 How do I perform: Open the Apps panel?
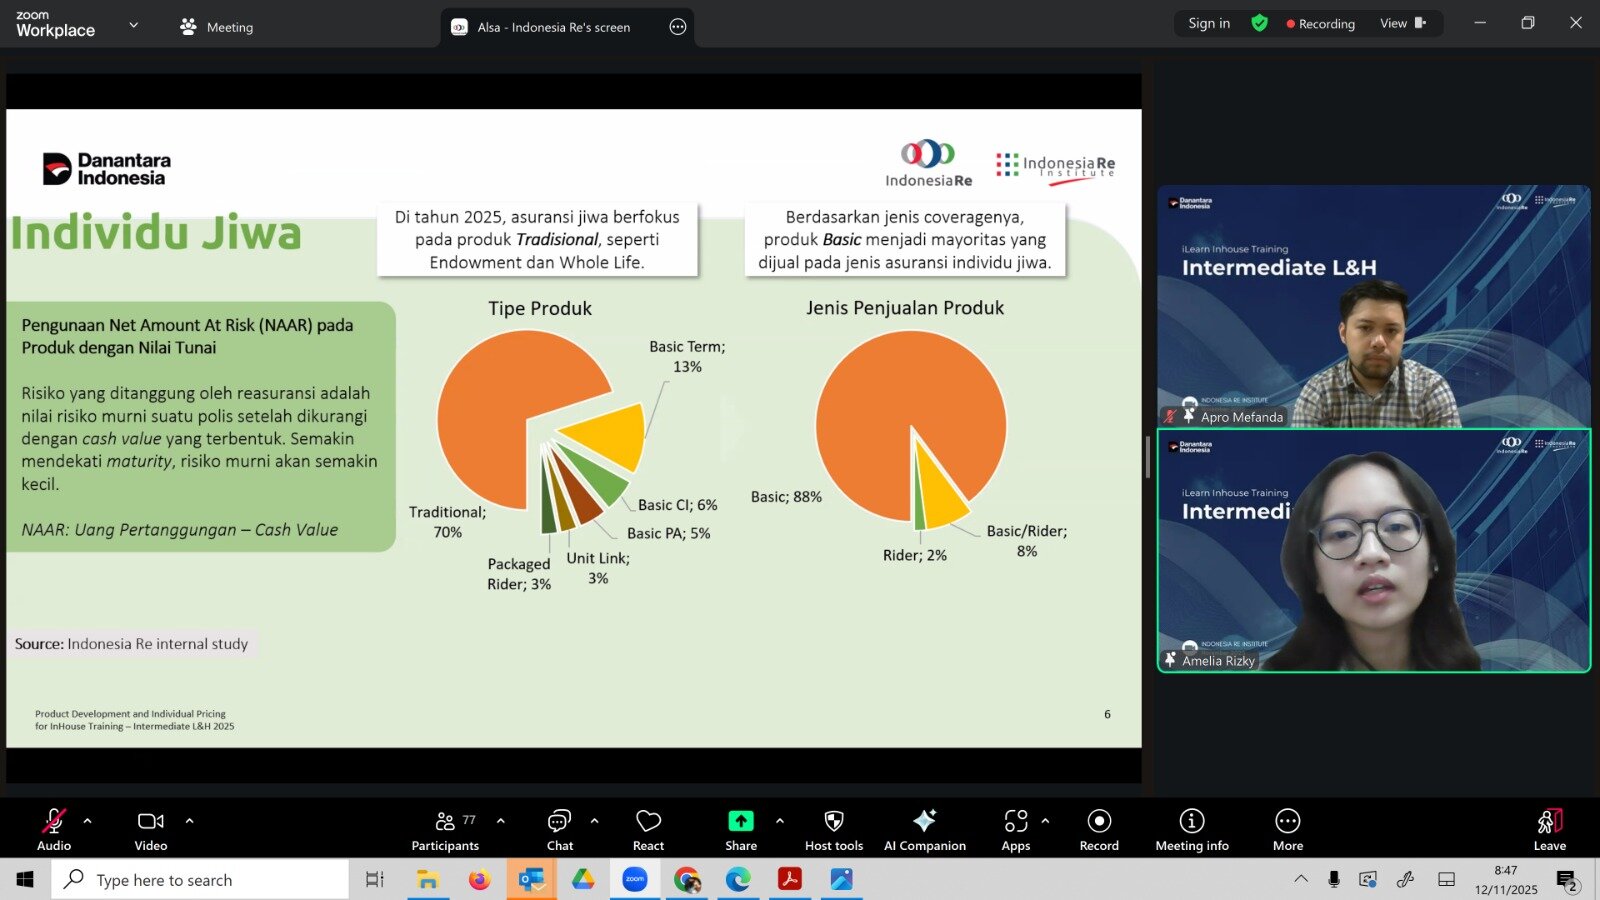[x=1015, y=829]
